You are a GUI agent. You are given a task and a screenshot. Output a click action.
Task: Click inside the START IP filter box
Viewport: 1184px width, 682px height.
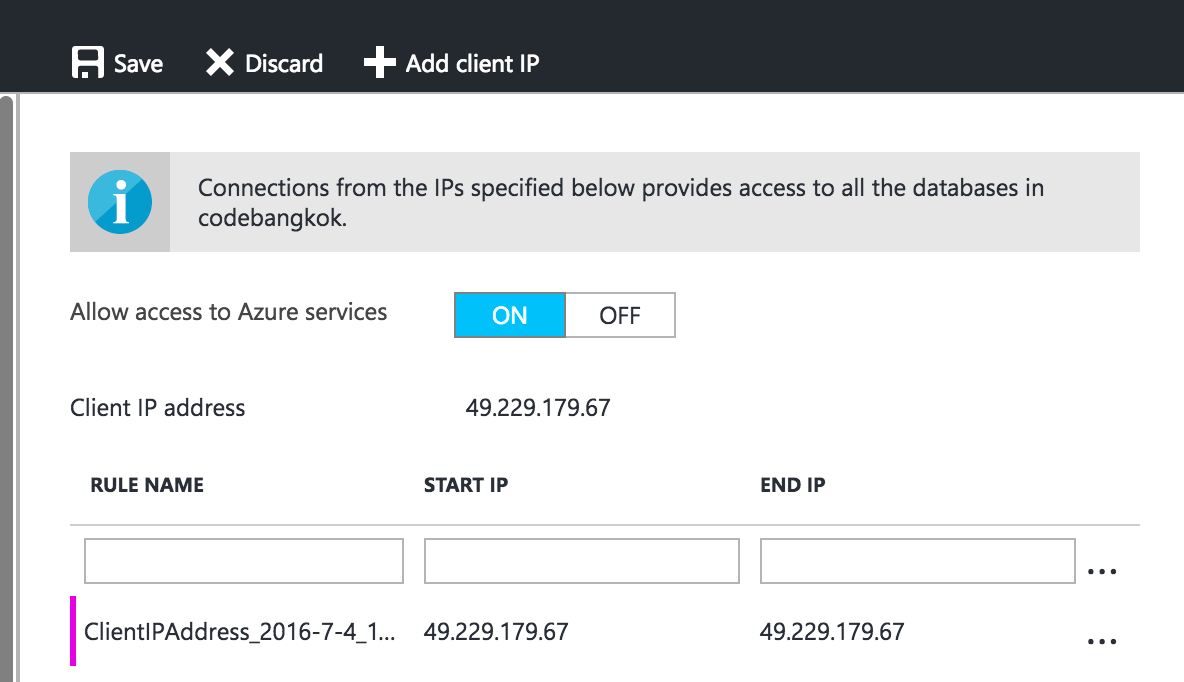581,560
